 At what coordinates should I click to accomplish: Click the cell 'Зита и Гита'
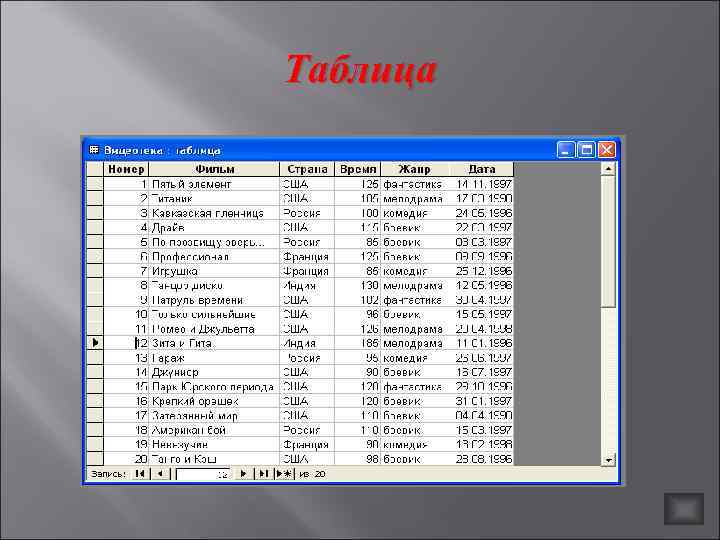click(214, 343)
